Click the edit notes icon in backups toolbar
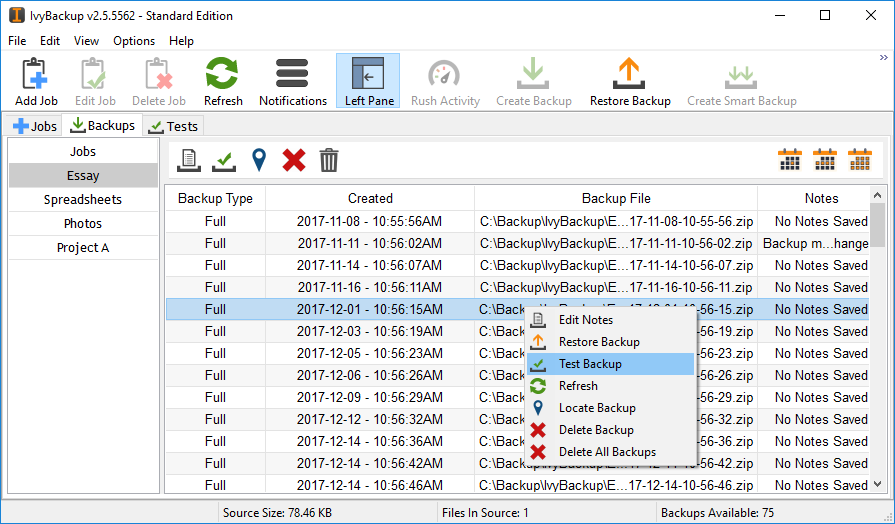Image resolution: width=895 pixels, height=524 pixels. pos(189,160)
